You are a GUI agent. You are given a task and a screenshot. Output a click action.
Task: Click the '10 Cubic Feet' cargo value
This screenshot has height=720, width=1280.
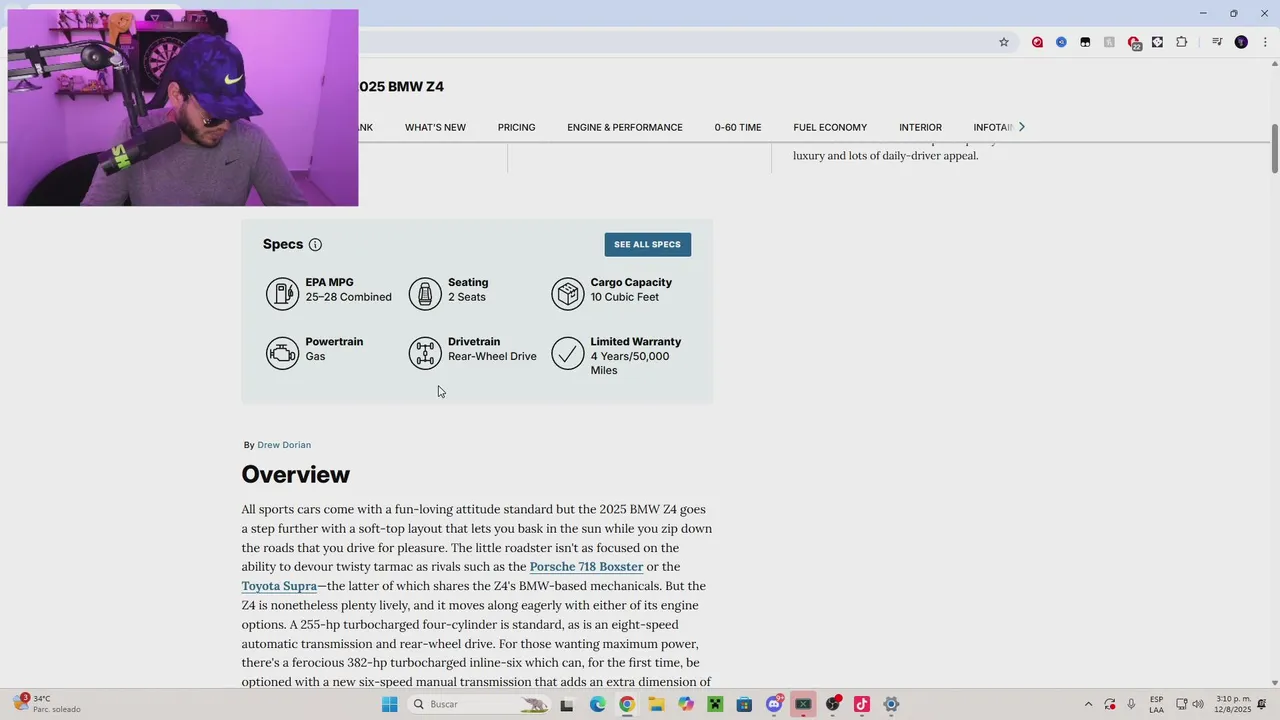(624, 297)
